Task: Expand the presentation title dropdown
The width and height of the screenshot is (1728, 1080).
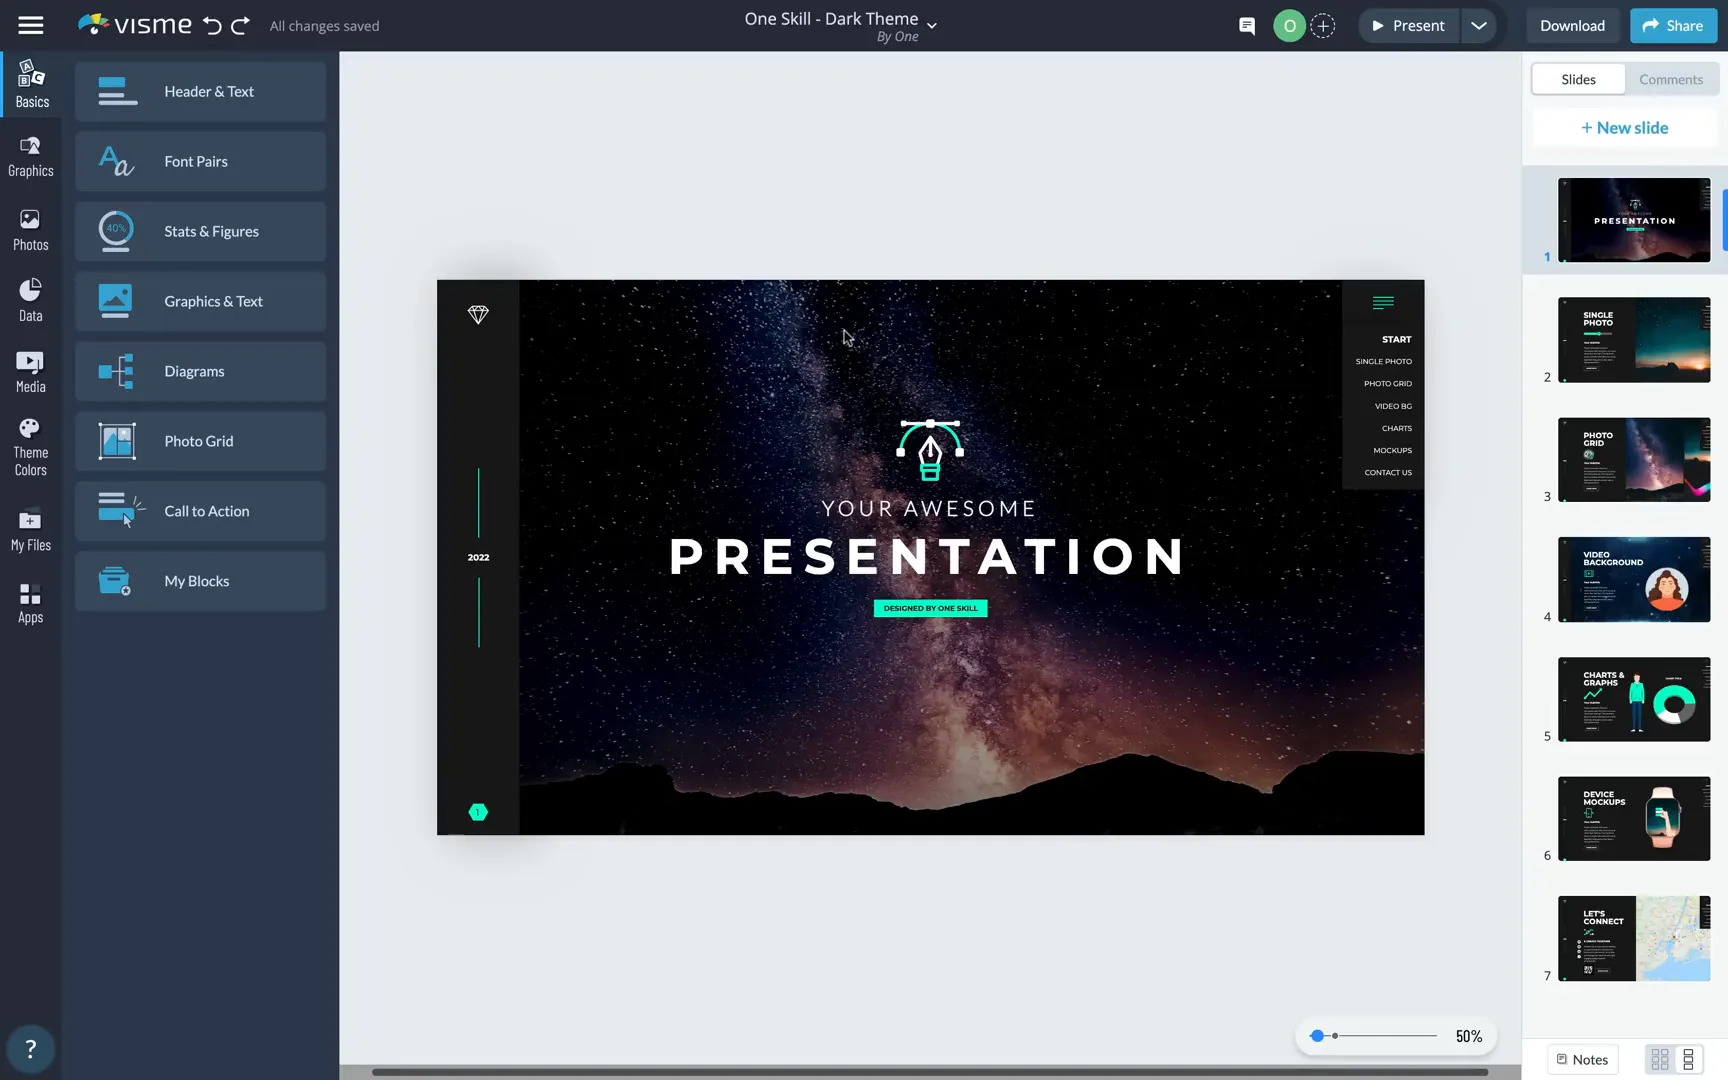Action: click(x=932, y=26)
